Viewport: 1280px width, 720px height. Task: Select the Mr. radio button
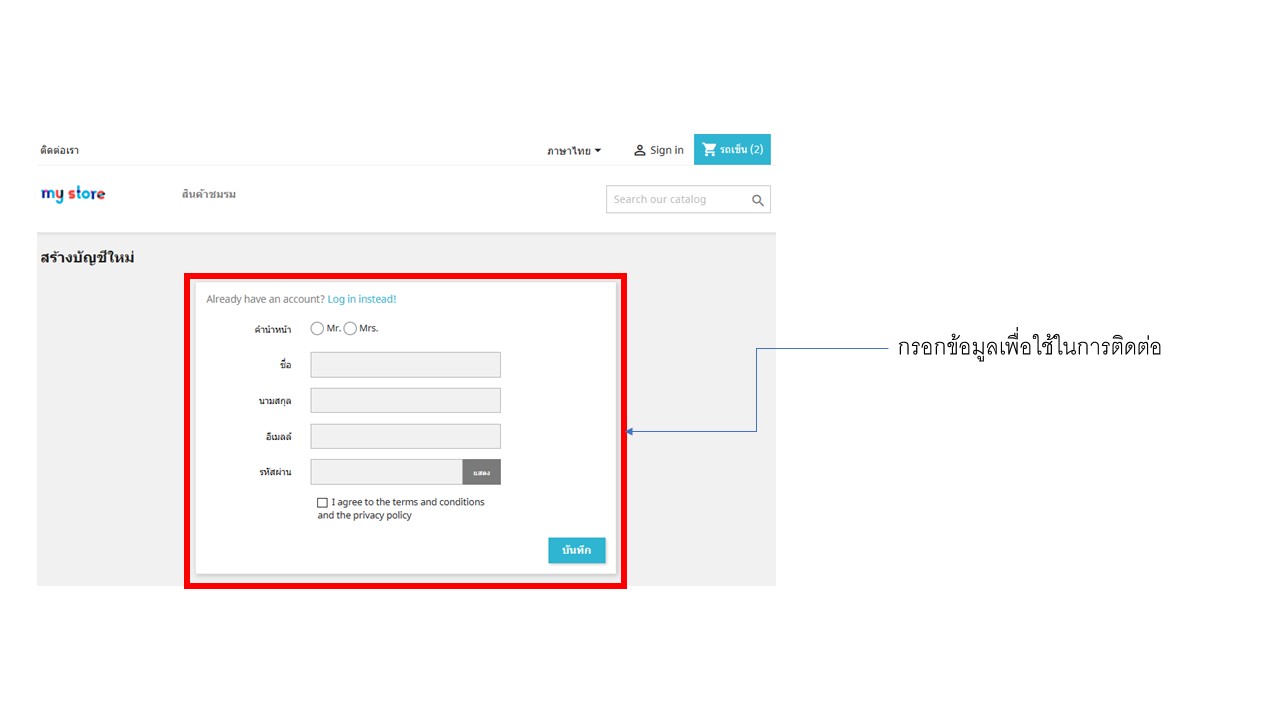[317, 328]
